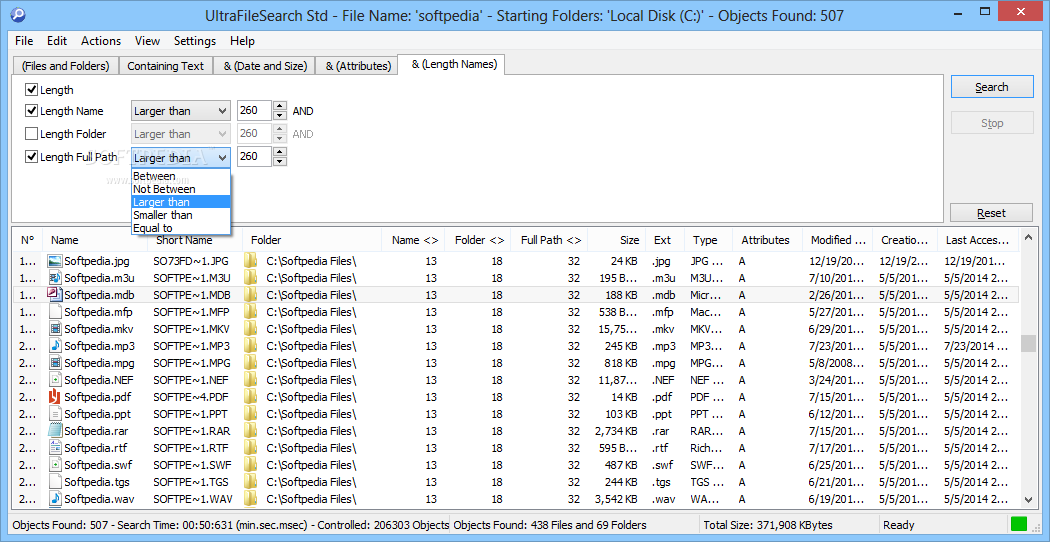
Task: Choose 'Between' from the dropdown list
Action: click(181, 176)
